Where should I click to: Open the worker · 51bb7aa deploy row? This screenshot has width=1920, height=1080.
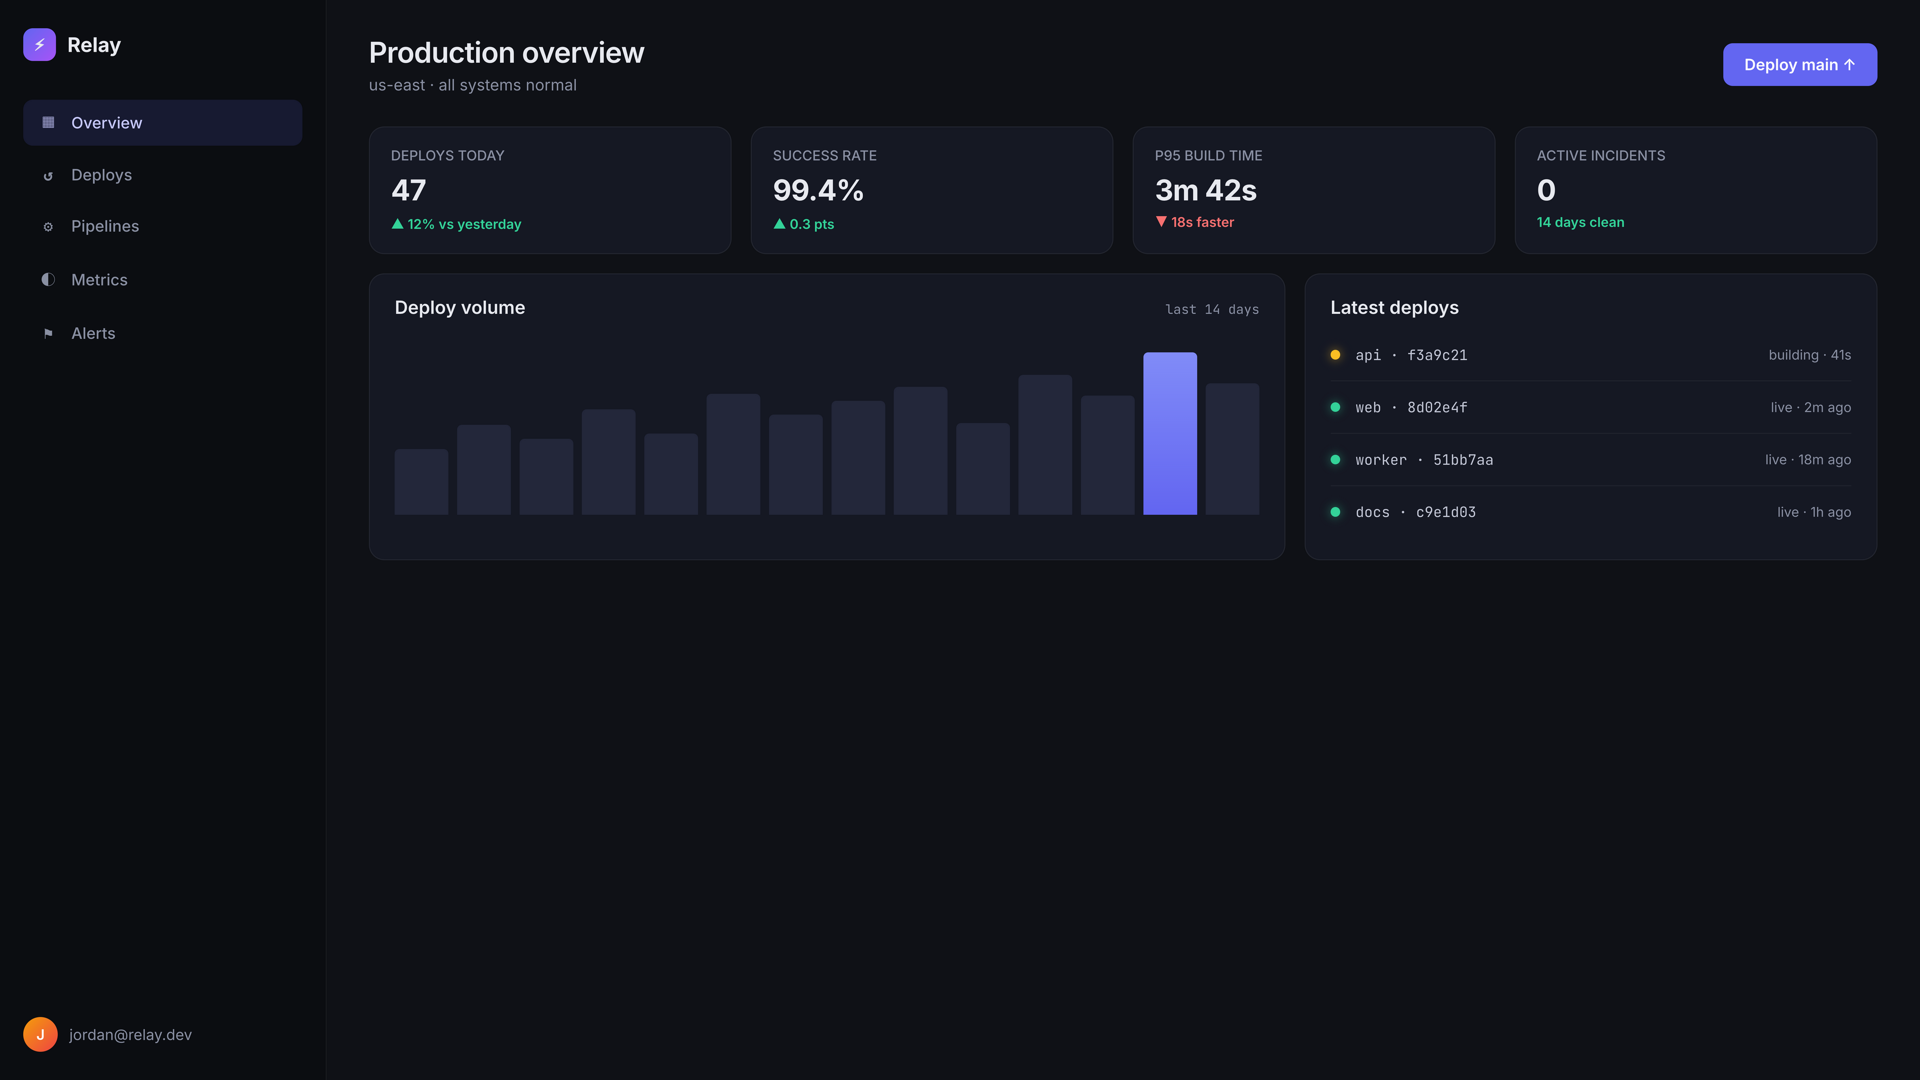pyautogui.click(x=1590, y=460)
